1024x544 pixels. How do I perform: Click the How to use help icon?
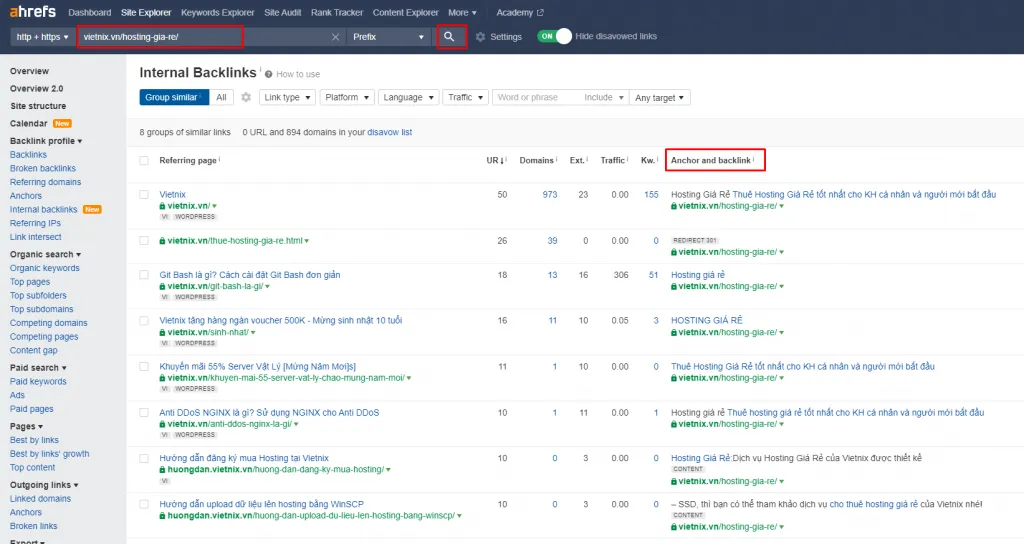coord(268,74)
